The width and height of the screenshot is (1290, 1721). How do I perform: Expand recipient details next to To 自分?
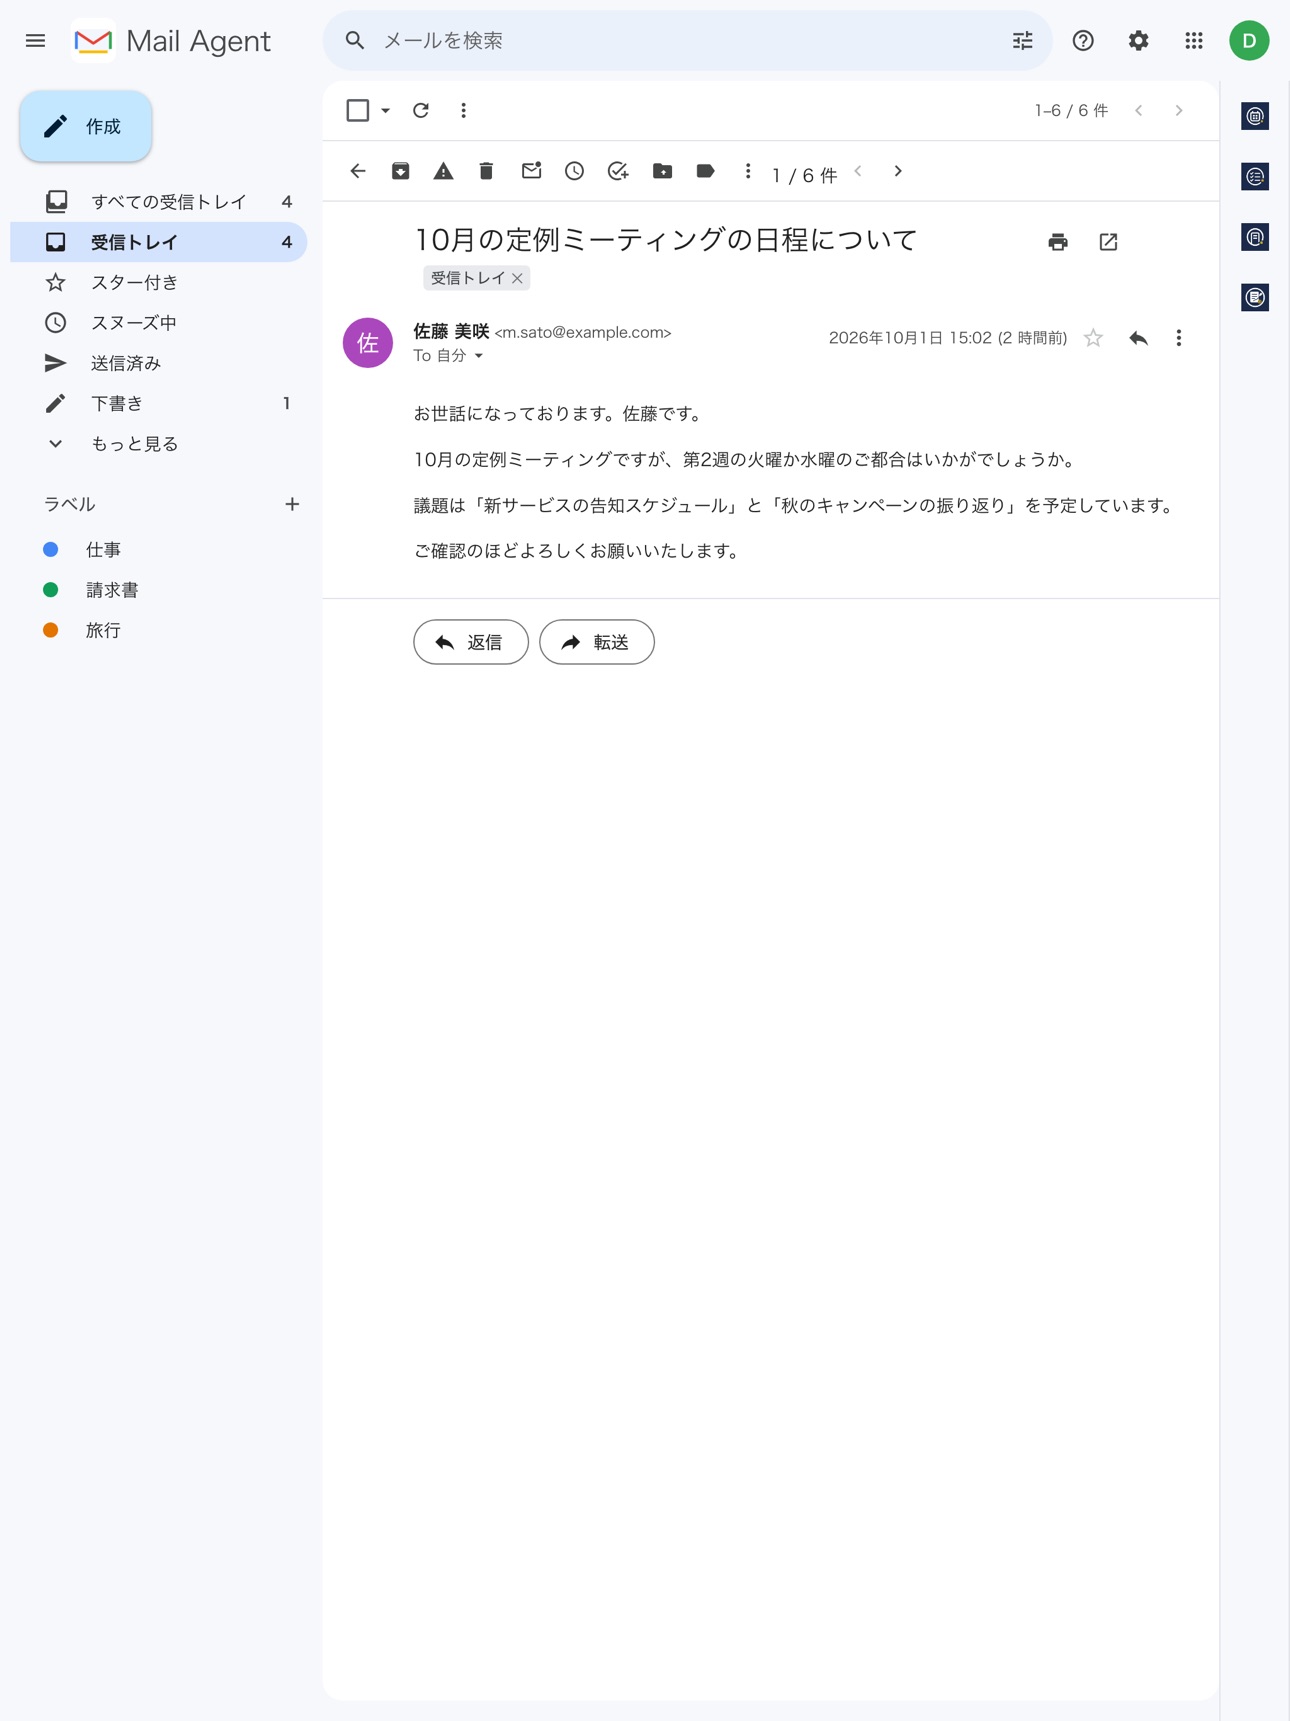pos(479,356)
